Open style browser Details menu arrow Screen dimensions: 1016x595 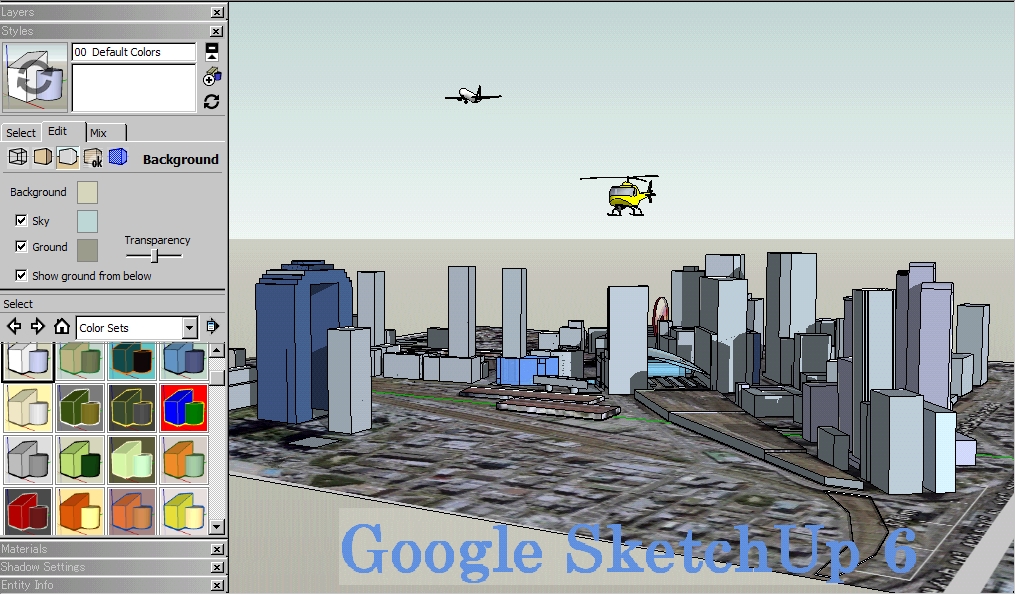tap(213, 327)
